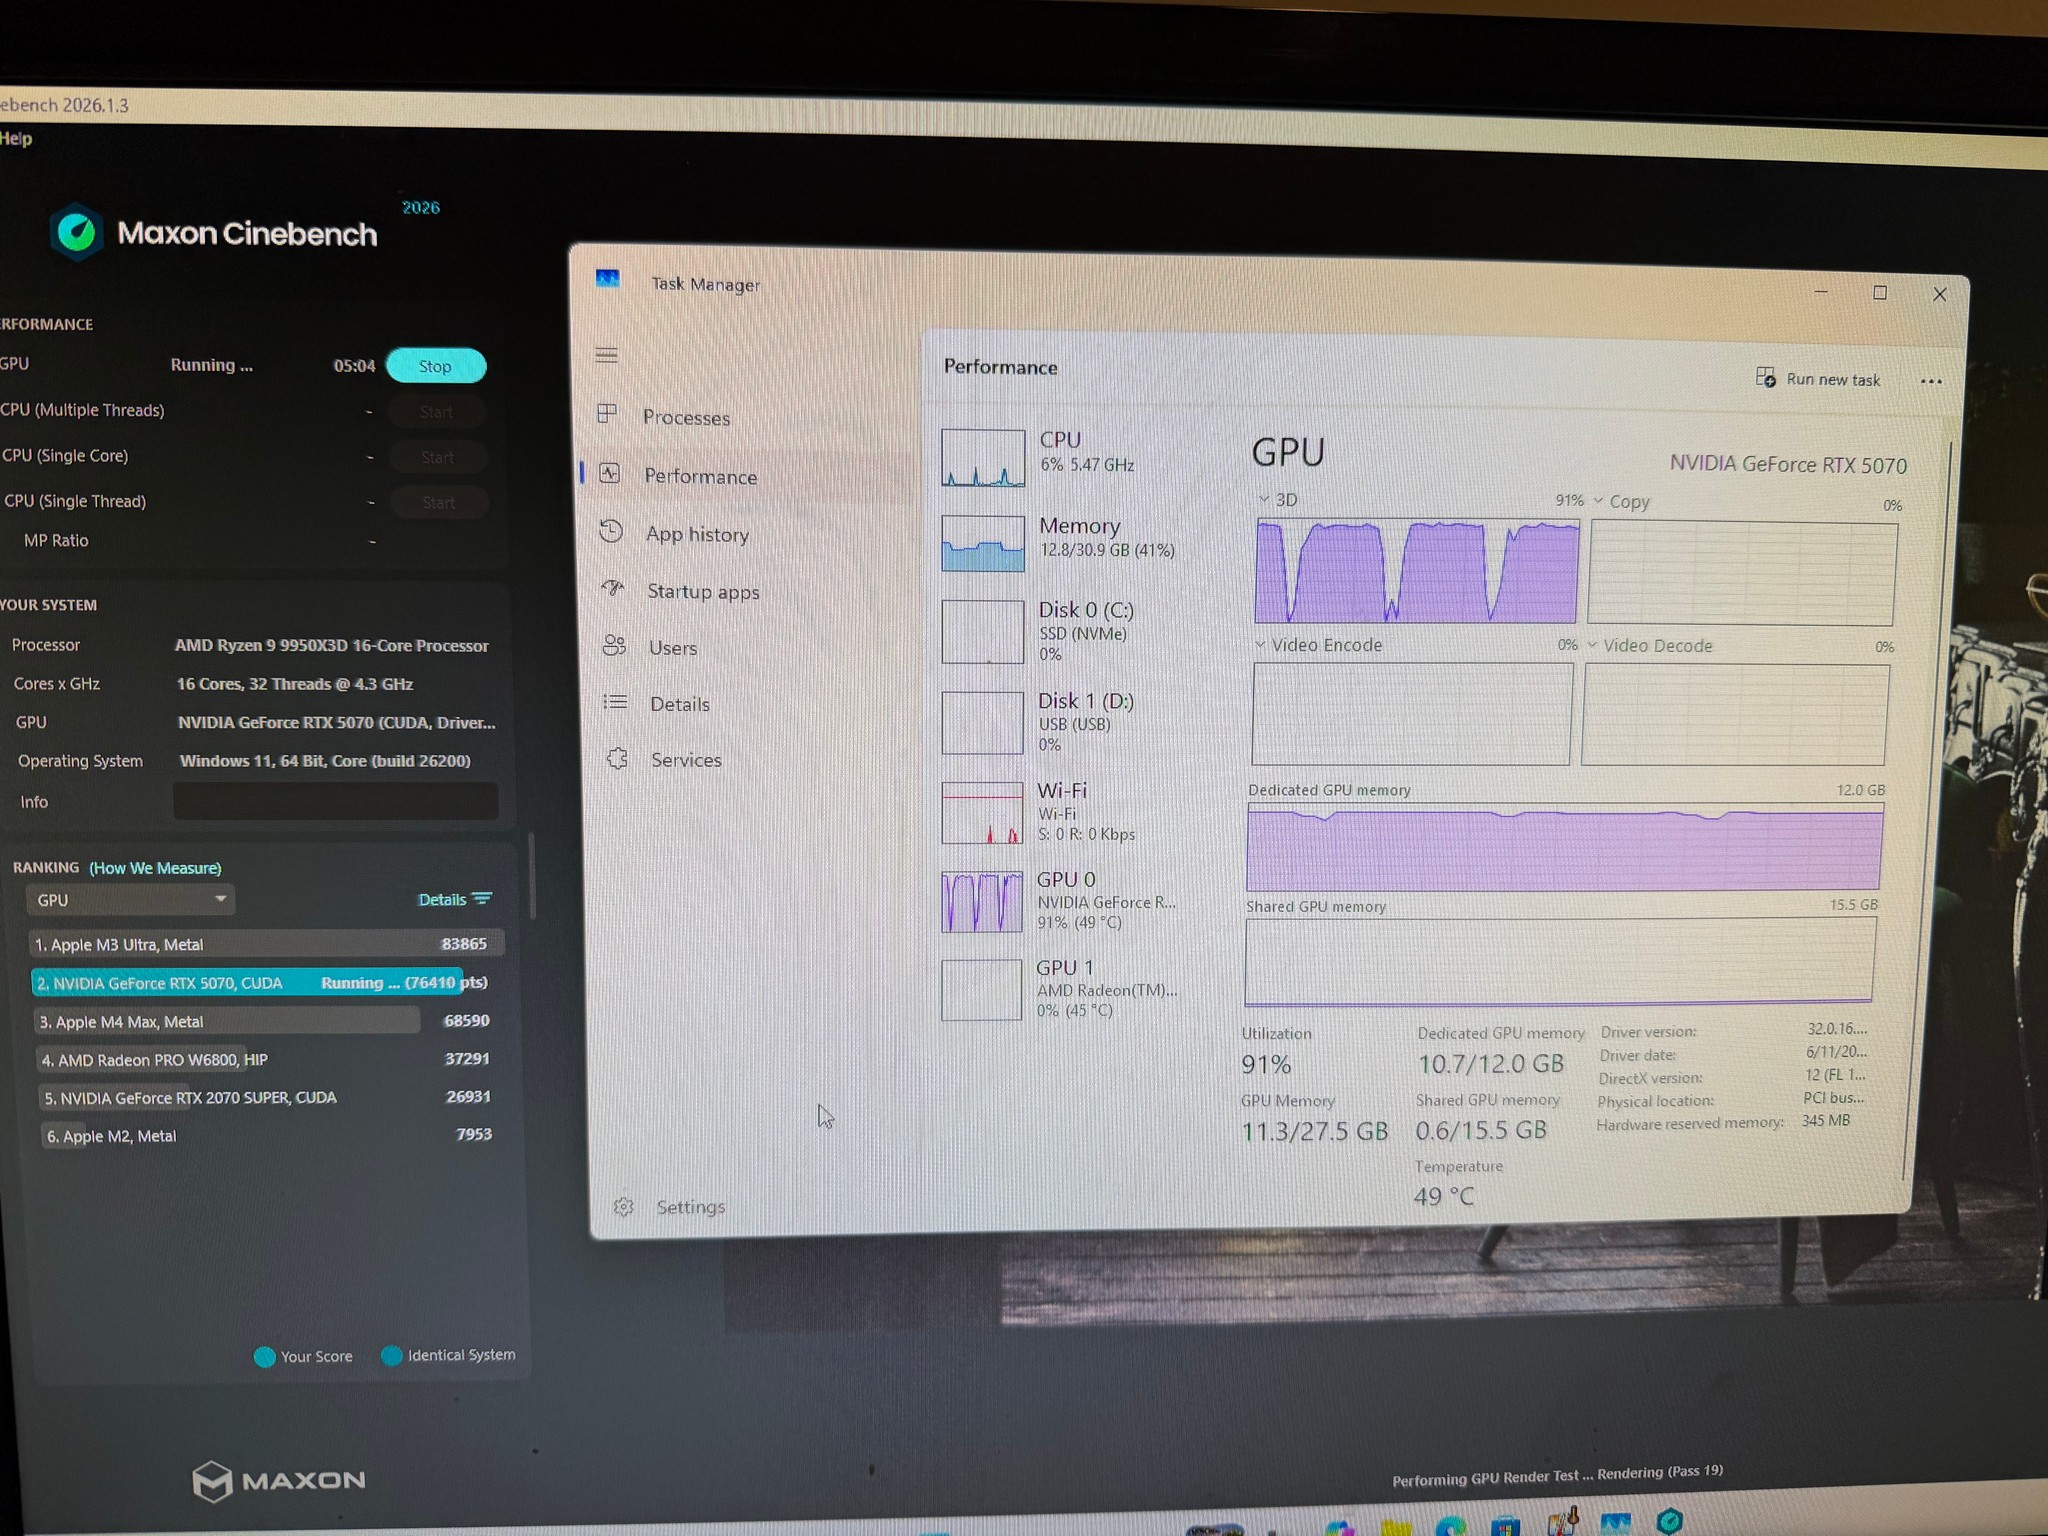
Task: Go to Processes in Task Manager
Action: 687,417
